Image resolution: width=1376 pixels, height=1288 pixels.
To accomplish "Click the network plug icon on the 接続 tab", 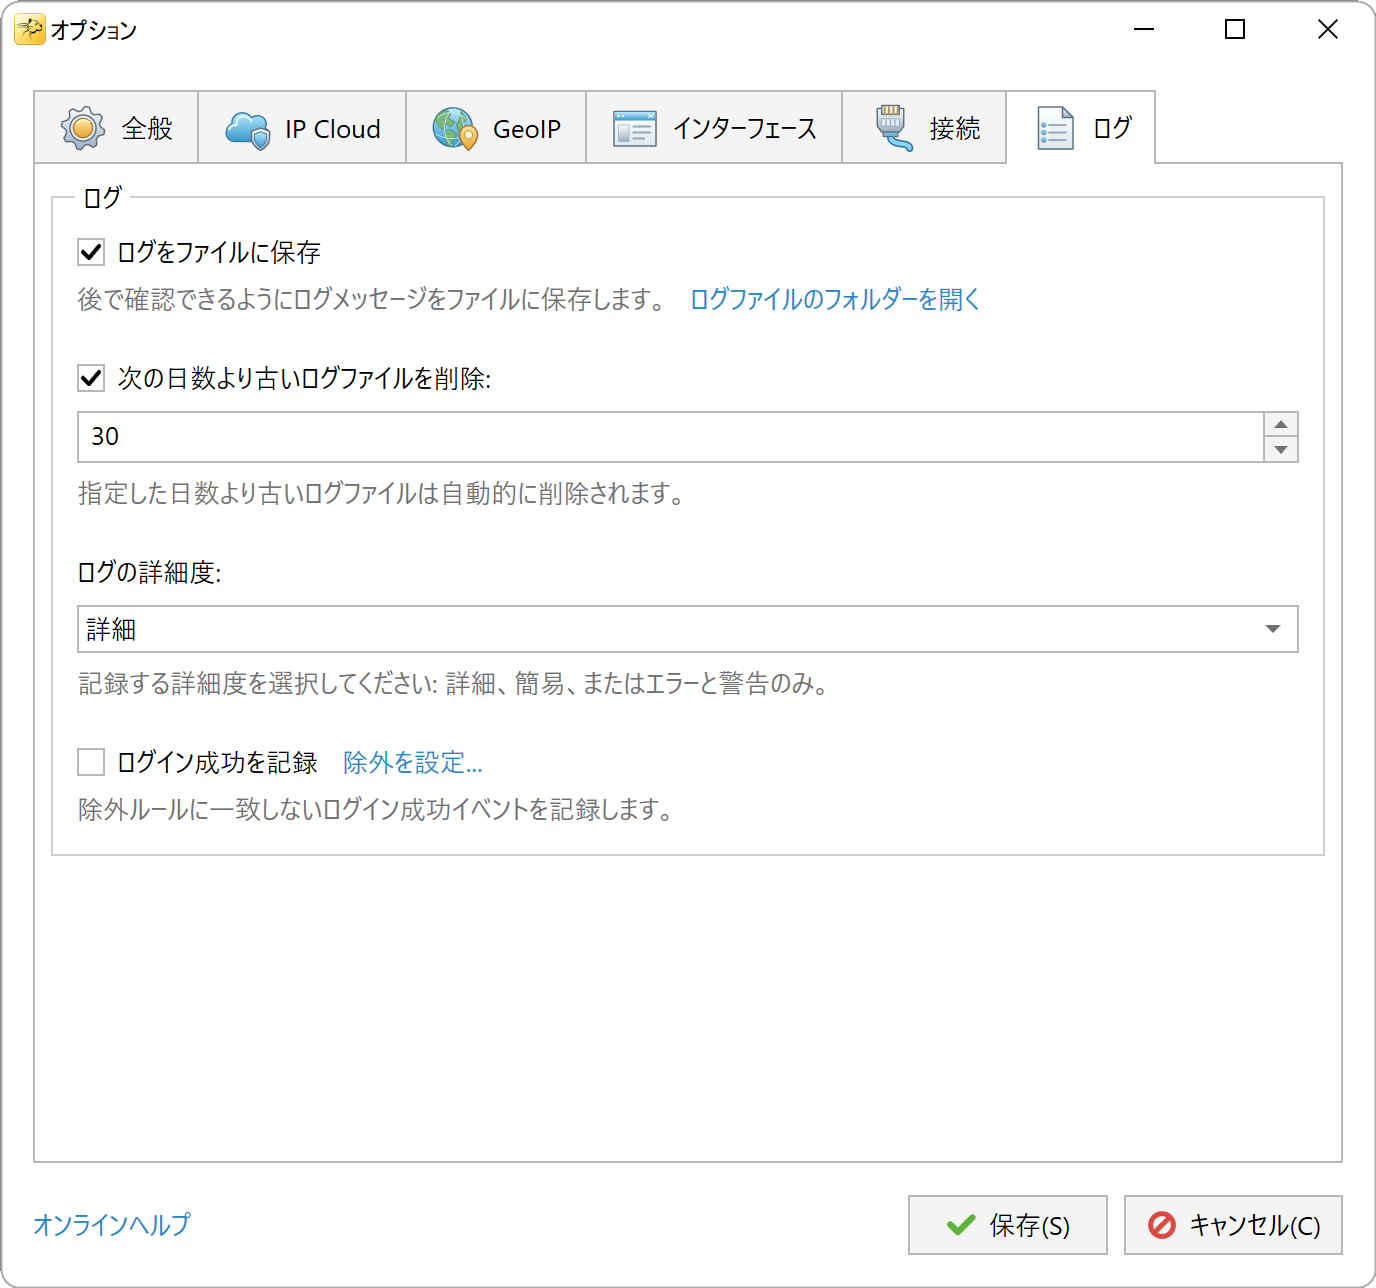I will (x=893, y=128).
